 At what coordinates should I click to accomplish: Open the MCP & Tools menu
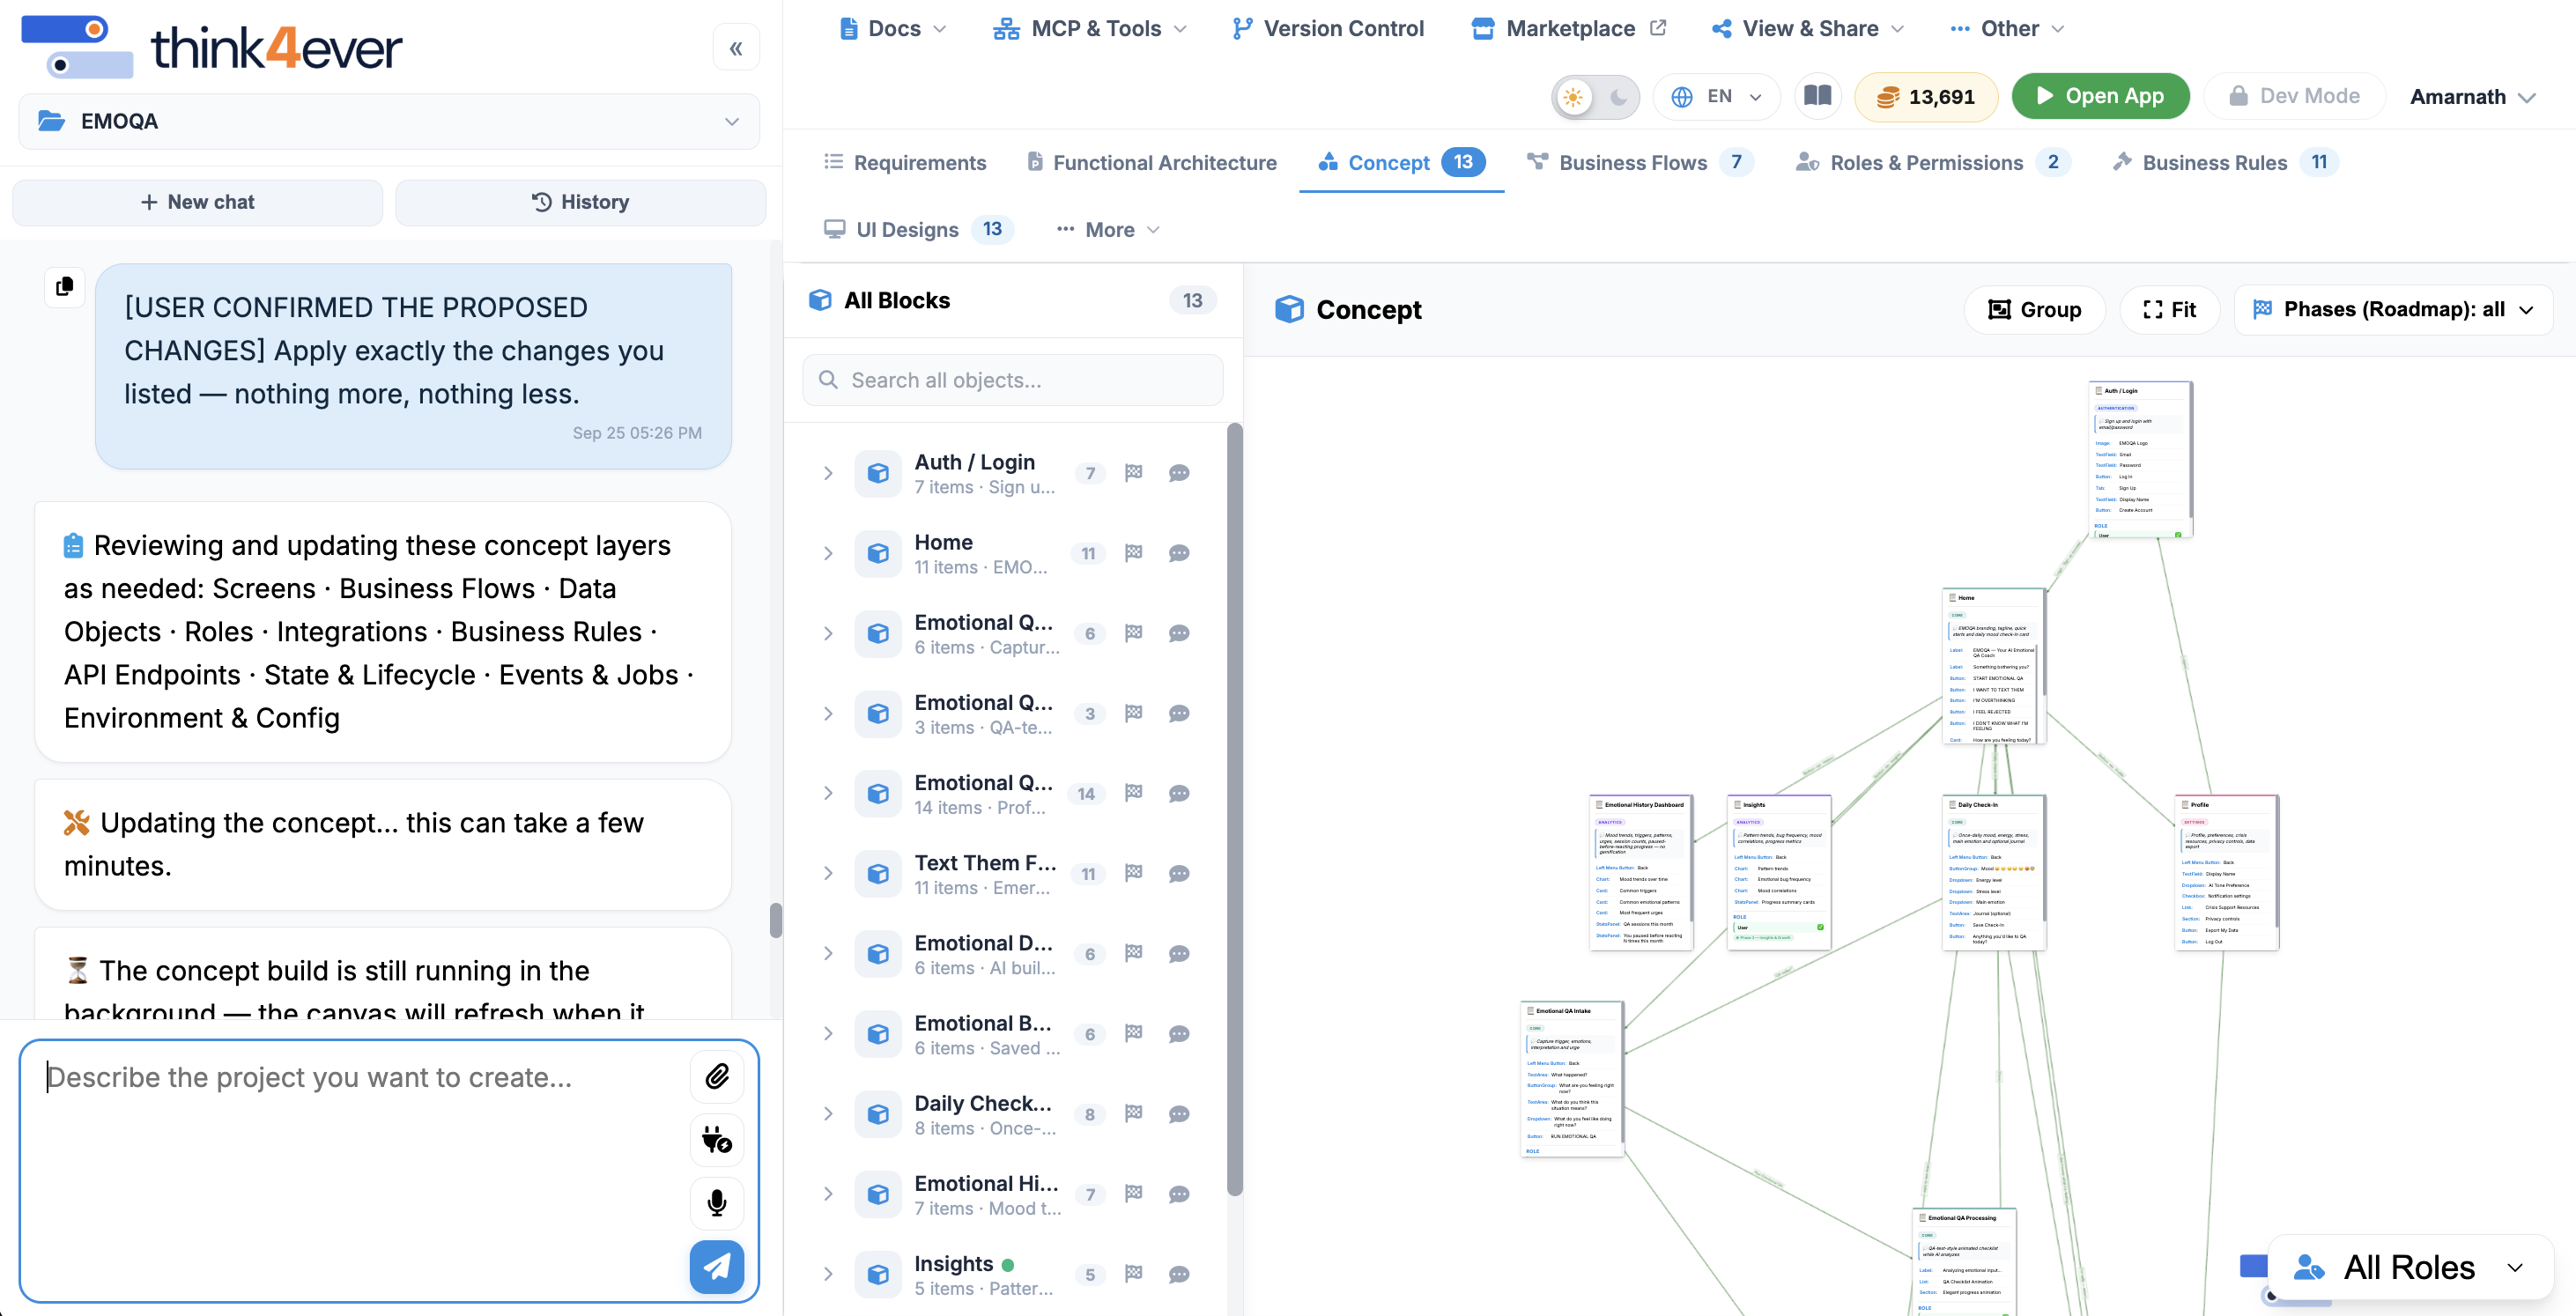point(1090,28)
